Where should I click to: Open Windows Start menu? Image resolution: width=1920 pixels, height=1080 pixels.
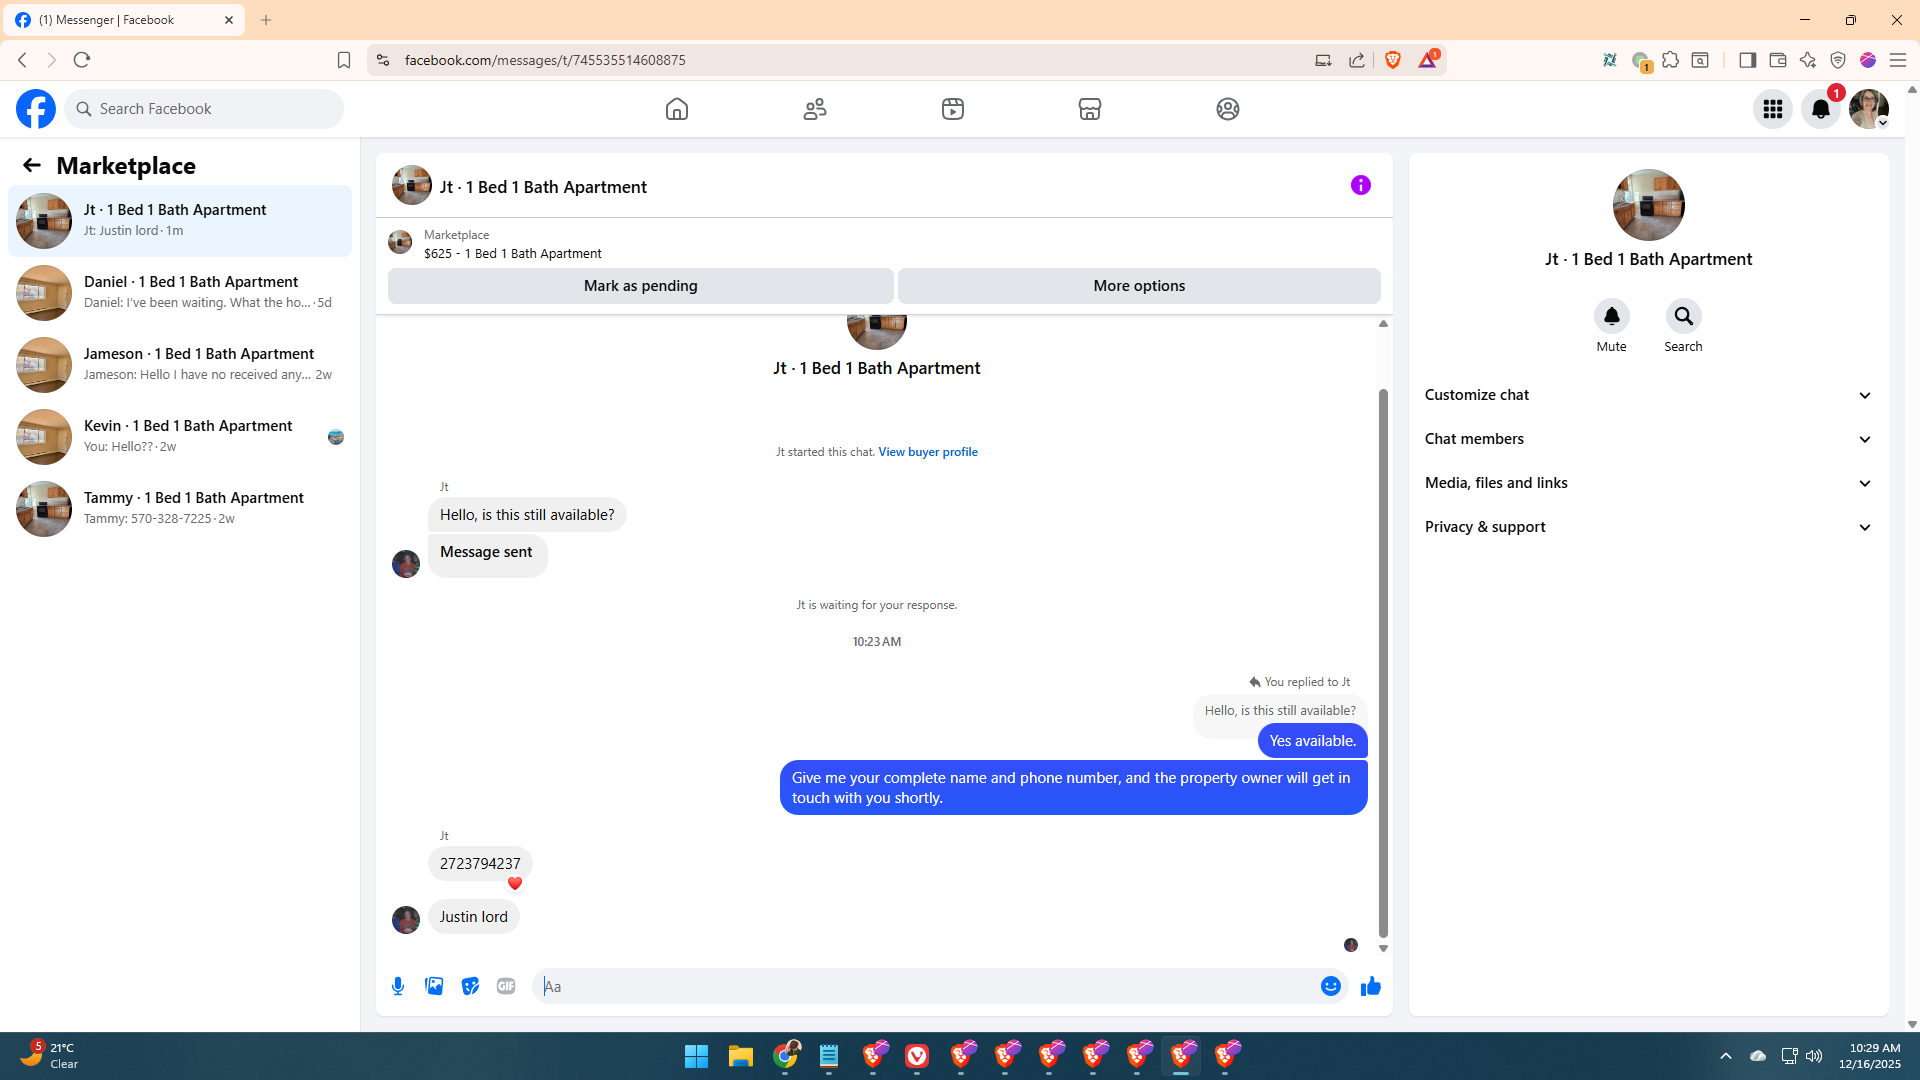696,1056
